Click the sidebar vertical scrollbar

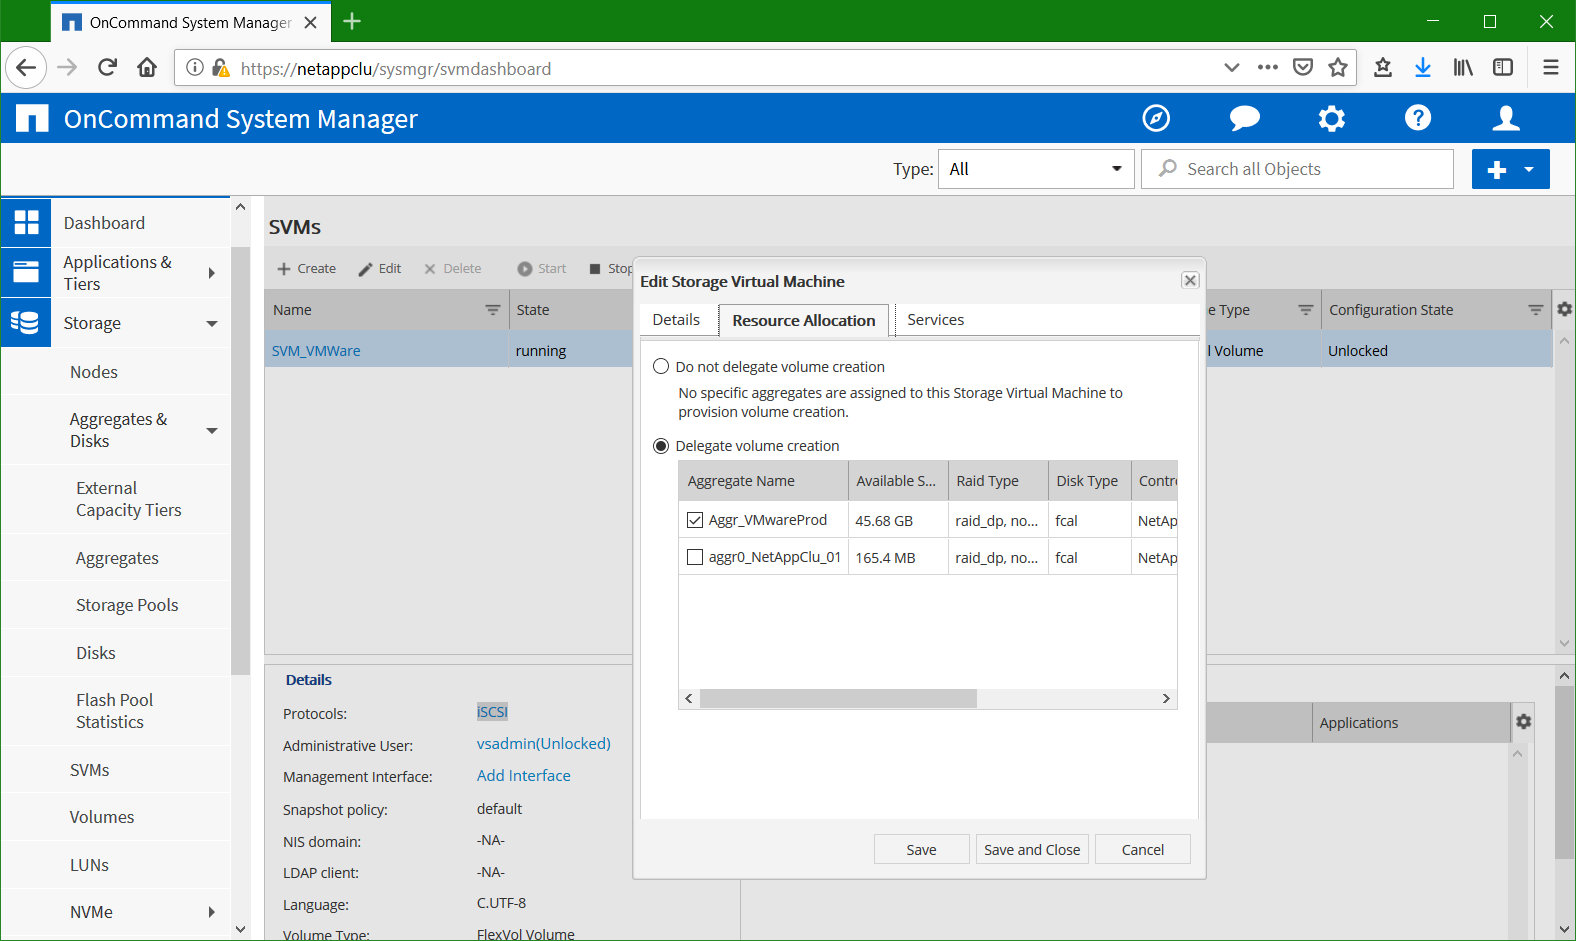[x=240, y=460]
